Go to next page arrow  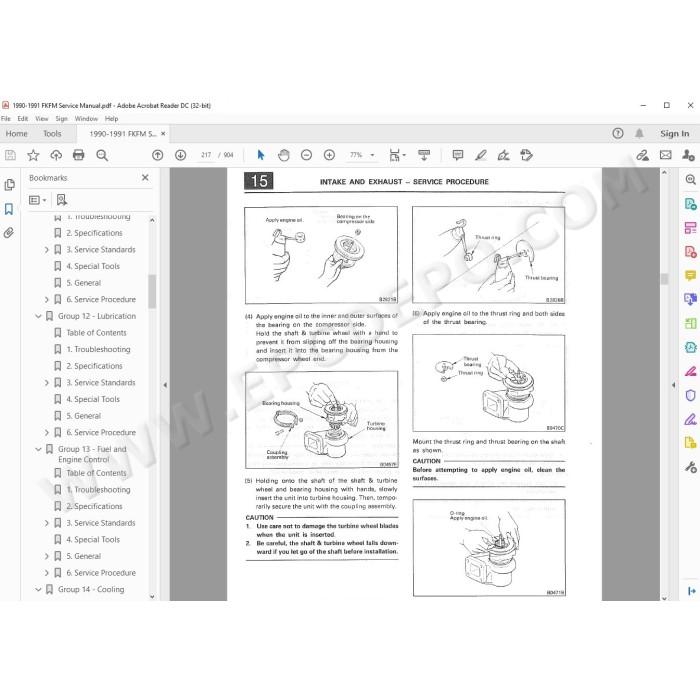180,155
